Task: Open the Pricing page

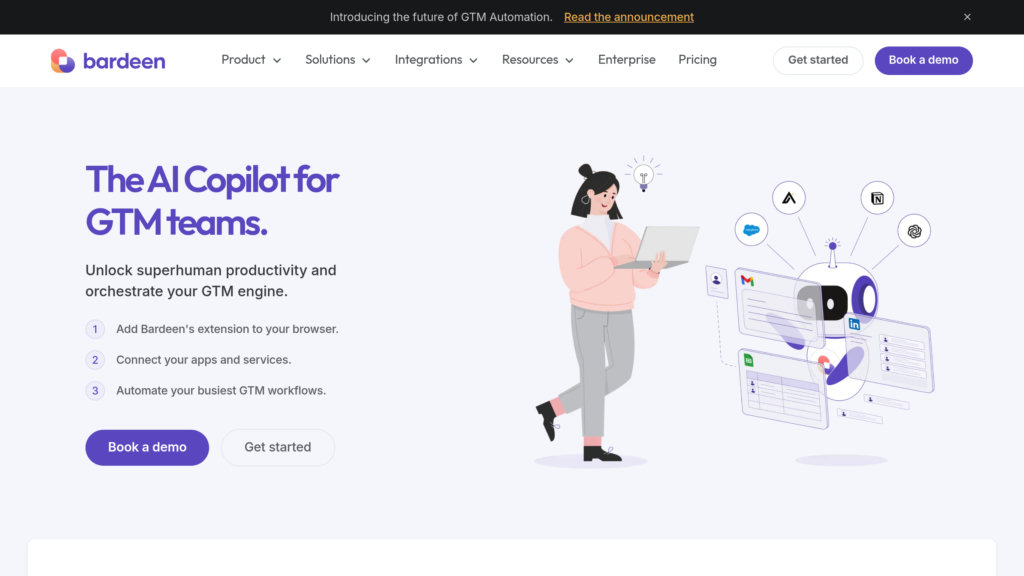Action: coord(697,60)
